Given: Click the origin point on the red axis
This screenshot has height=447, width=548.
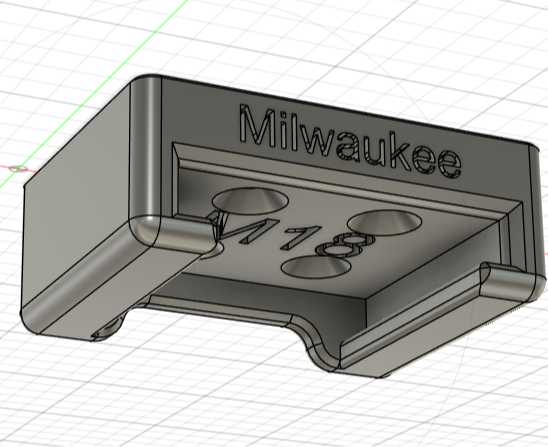Looking at the screenshot, I should coord(18,169).
